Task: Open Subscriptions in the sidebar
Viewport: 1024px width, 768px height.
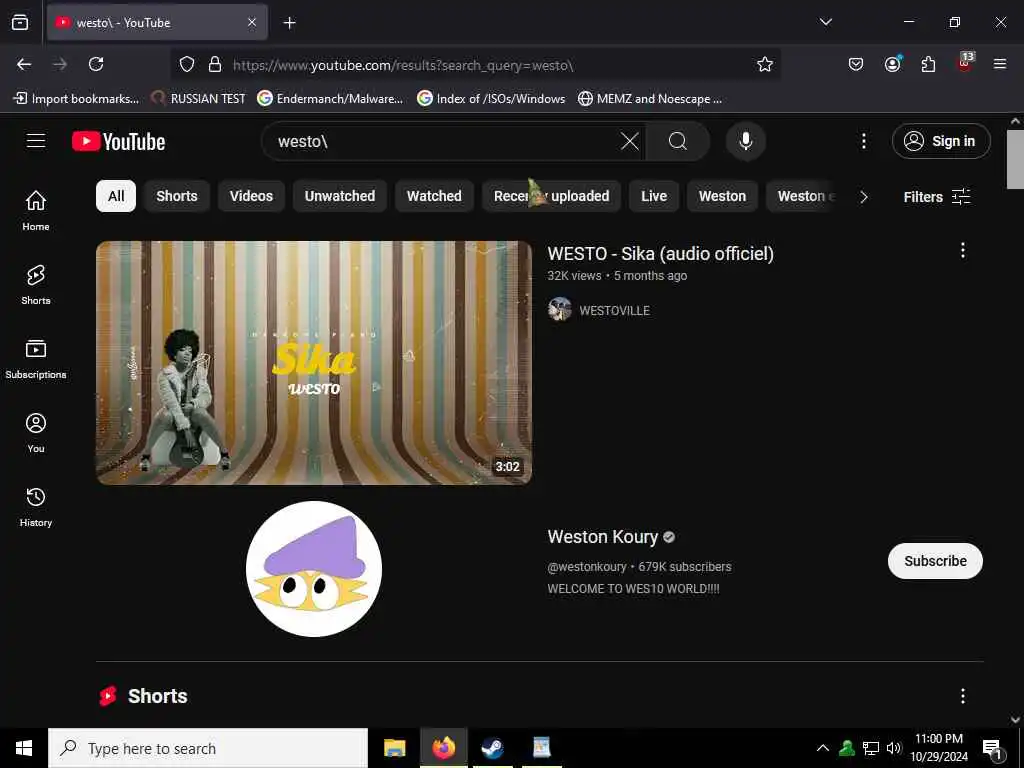Action: (x=36, y=359)
